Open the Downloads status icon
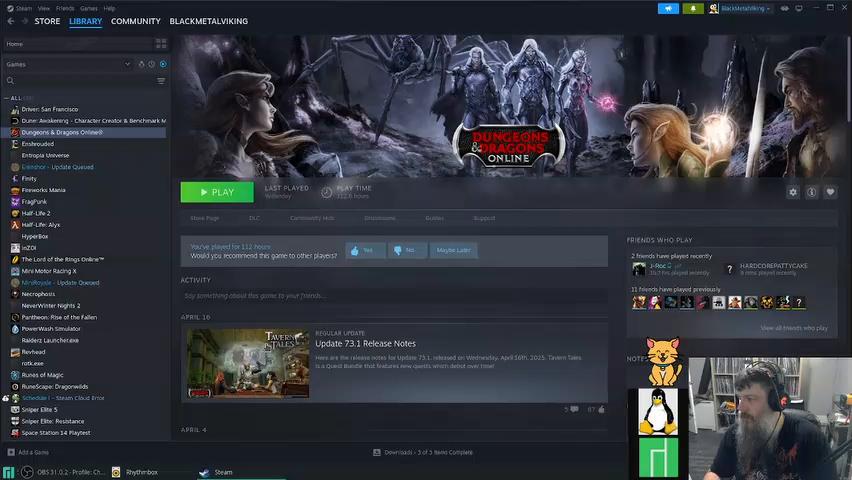Screen dimensions: 852x480 point(377,452)
